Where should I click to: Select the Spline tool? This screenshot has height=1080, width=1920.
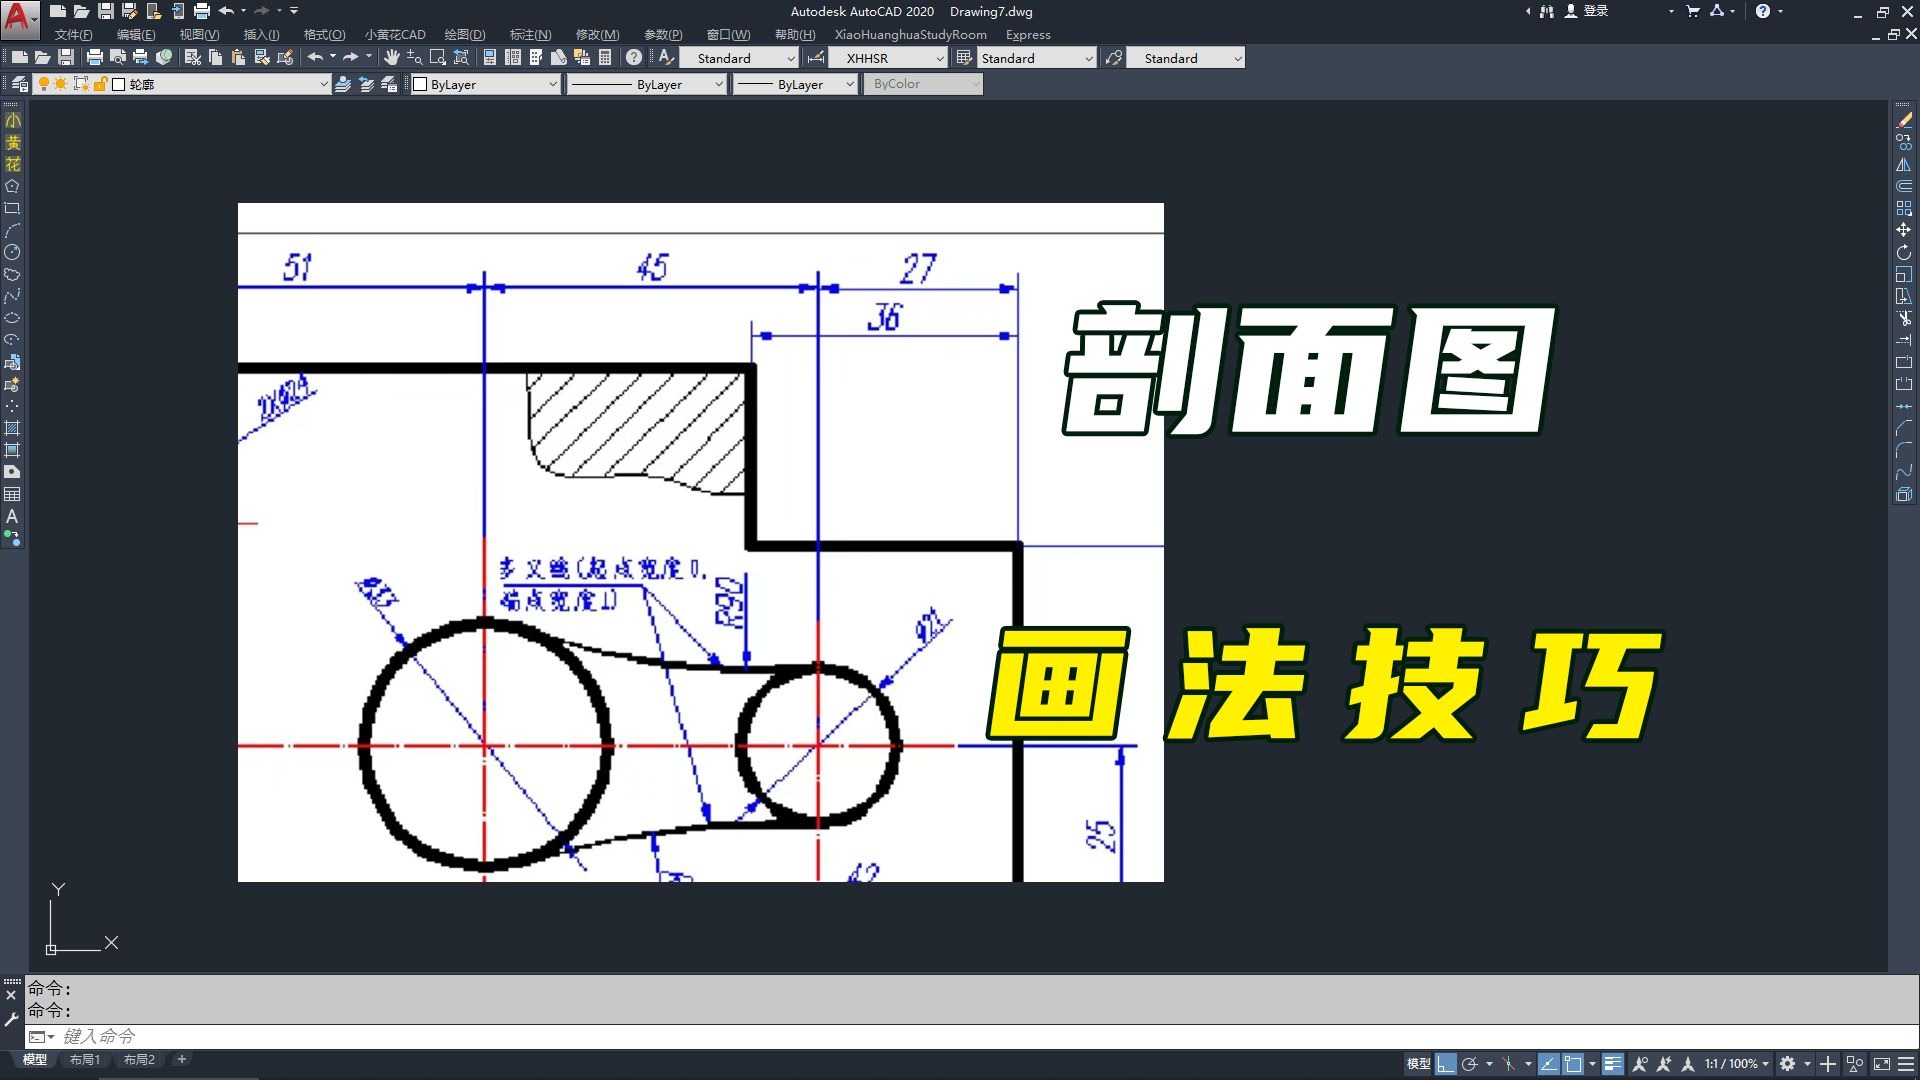pyautogui.click(x=13, y=297)
